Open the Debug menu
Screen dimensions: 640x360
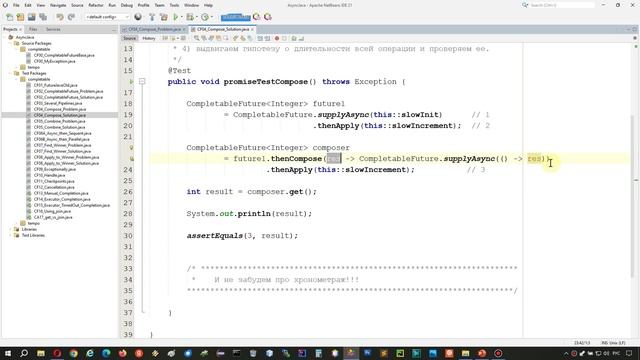click(127, 5)
